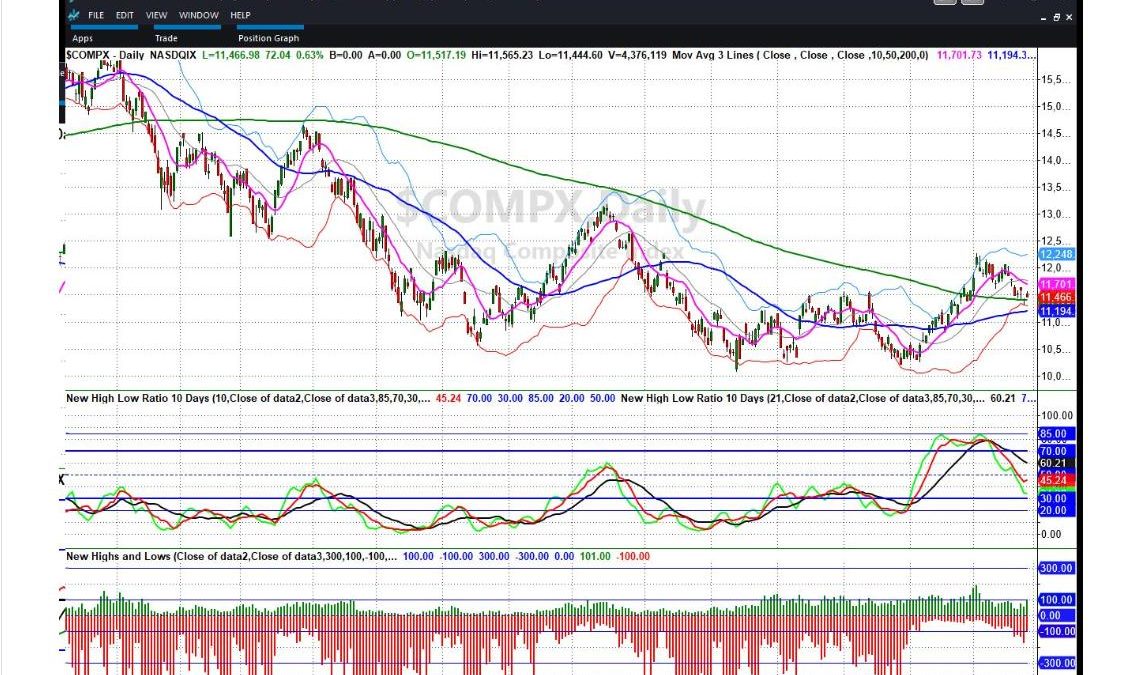The height and width of the screenshot is (675, 1138).
Task: Switch to the Apps toolbar tab
Action: point(82,38)
